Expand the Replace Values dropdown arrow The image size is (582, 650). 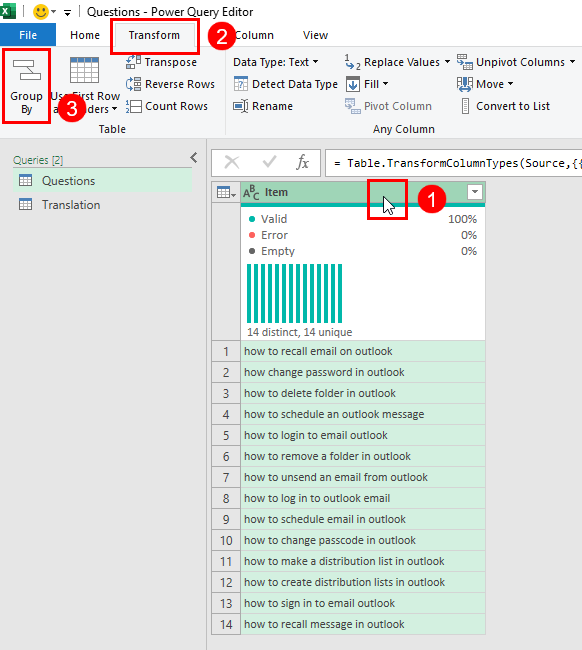[447, 62]
